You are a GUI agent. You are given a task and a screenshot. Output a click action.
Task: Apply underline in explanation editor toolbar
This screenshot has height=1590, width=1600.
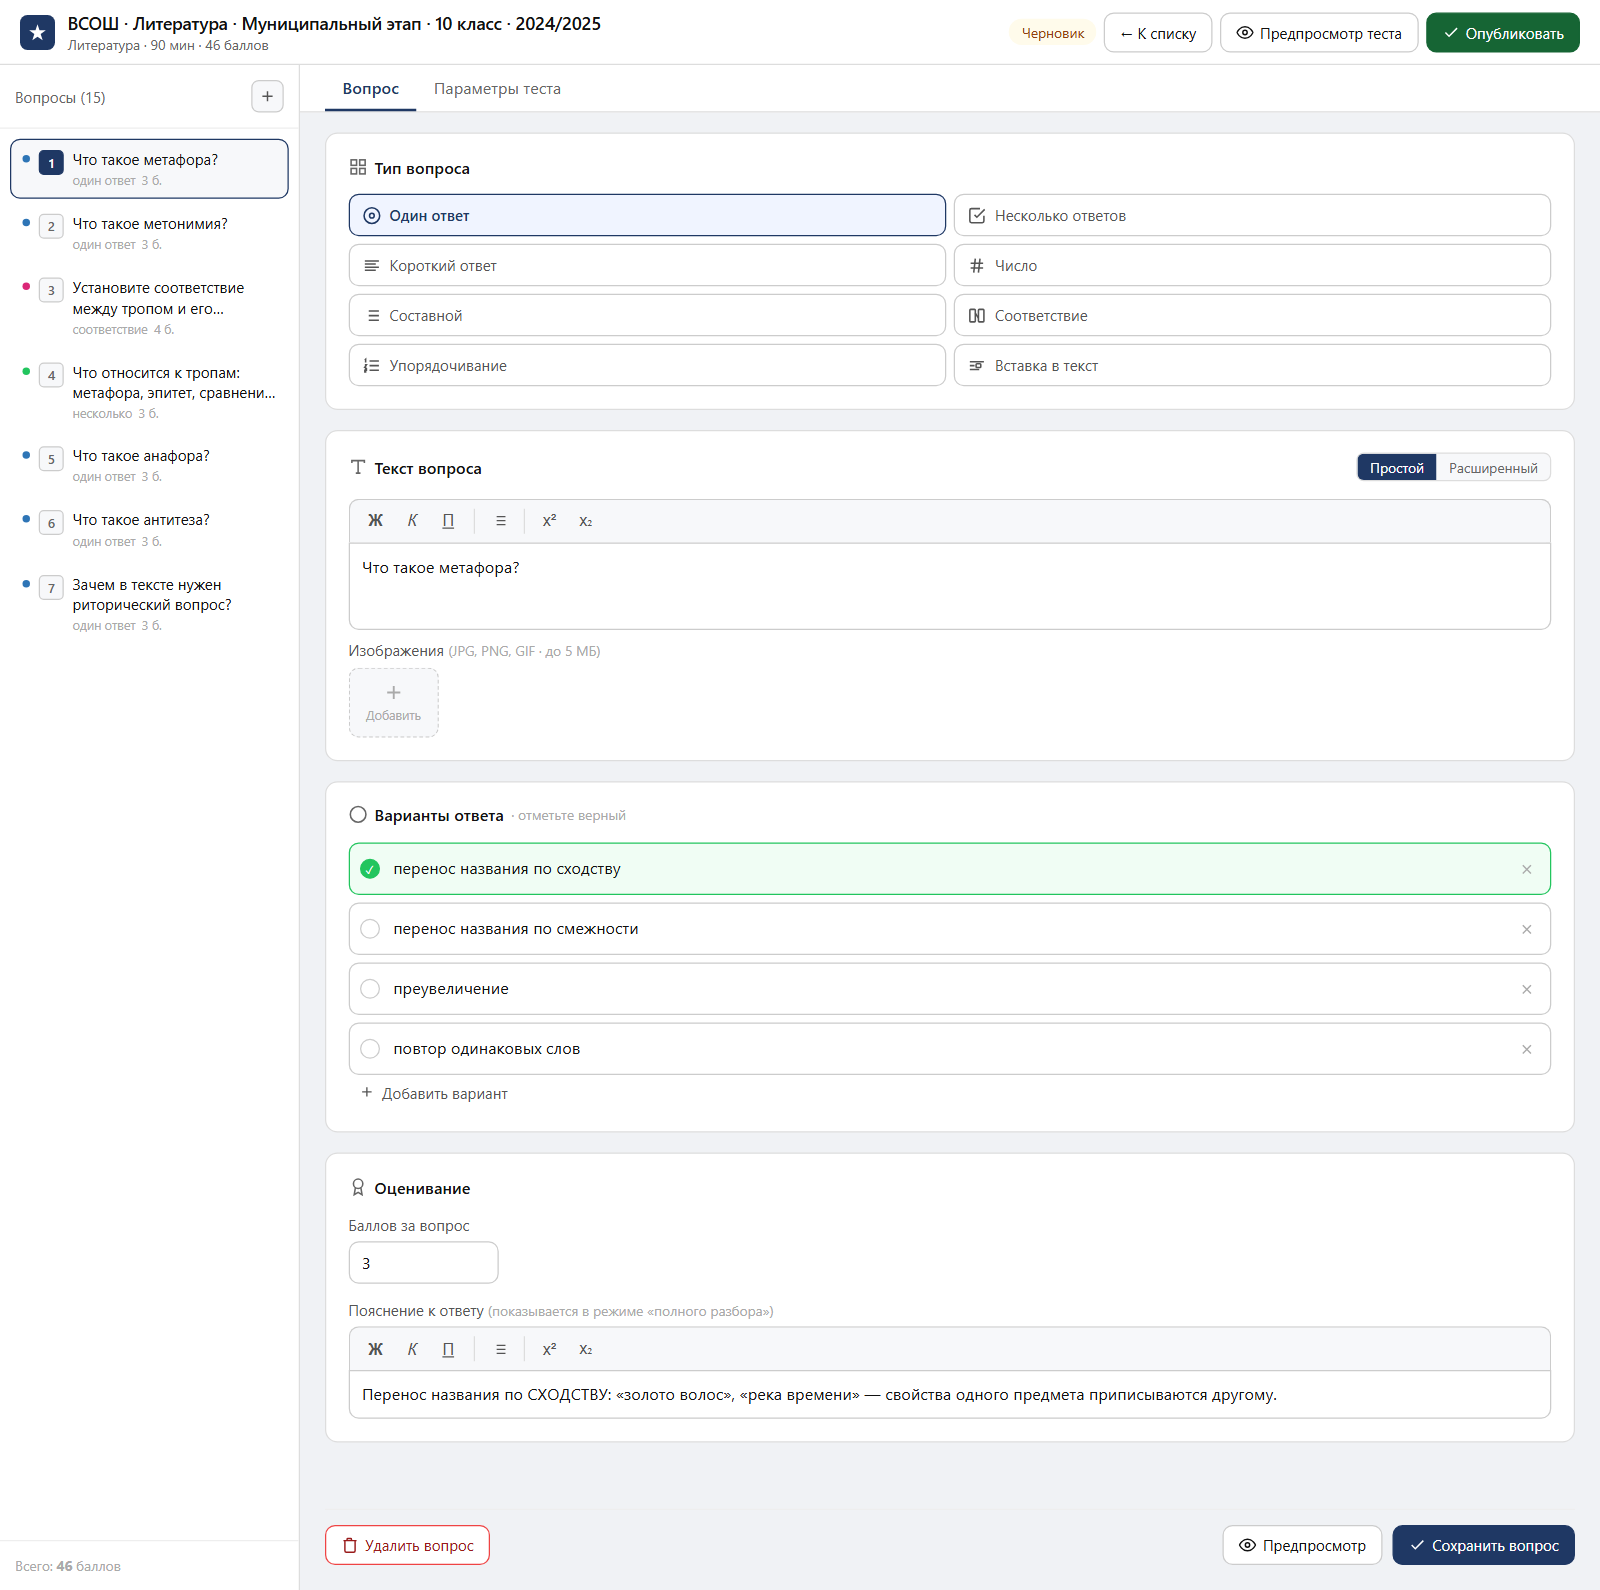point(448,1349)
